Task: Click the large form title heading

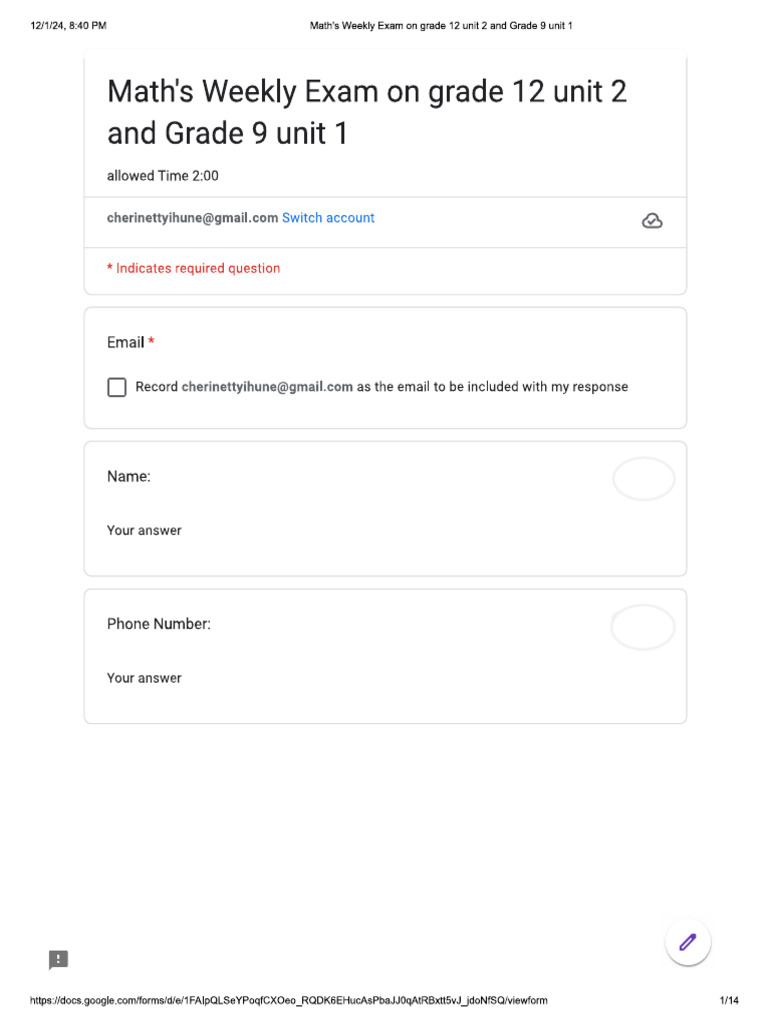Action: (x=367, y=112)
